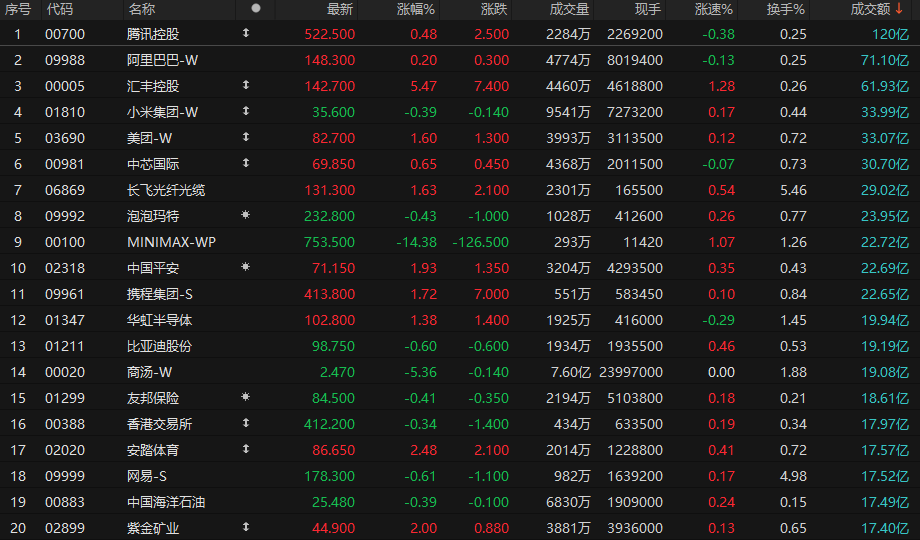
Task: Select the 华虹半导体 stock name
Action: (x=160, y=320)
